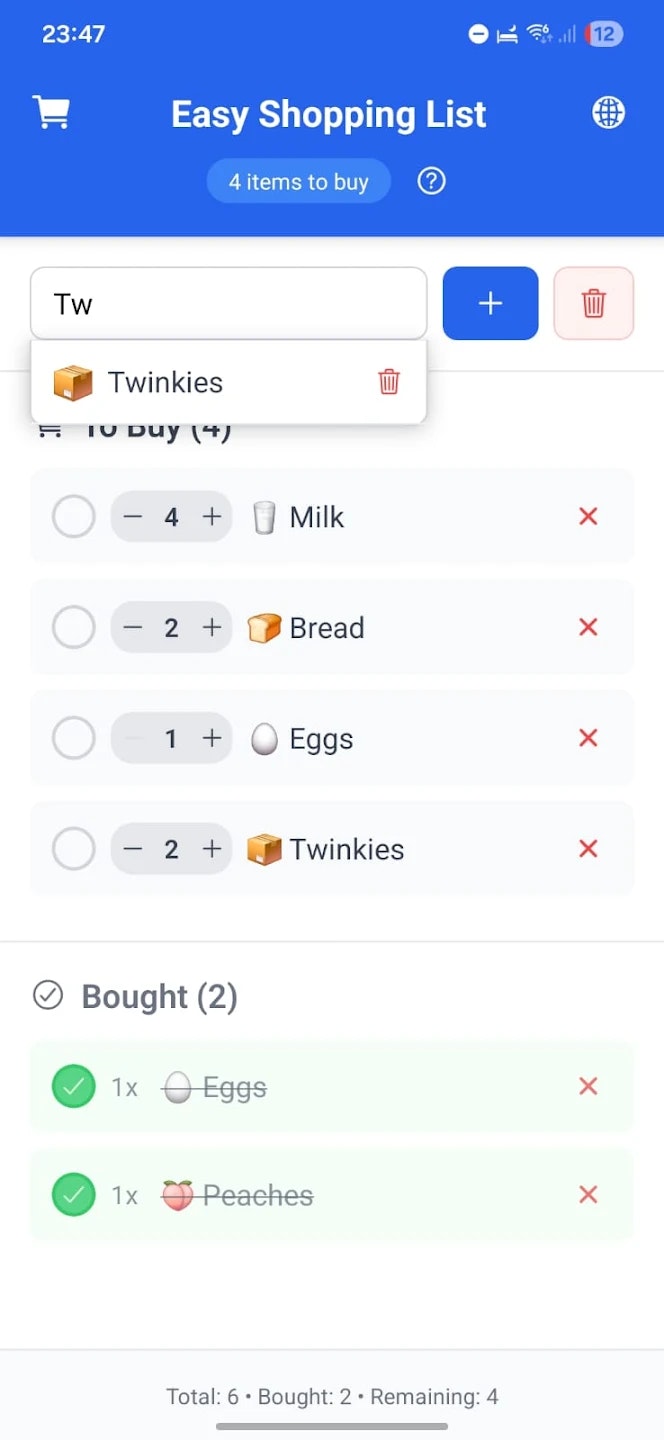This screenshot has width=664, height=1440.
Task: Remove the bought Eggs entry using red X
Action: tap(588, 1086)
